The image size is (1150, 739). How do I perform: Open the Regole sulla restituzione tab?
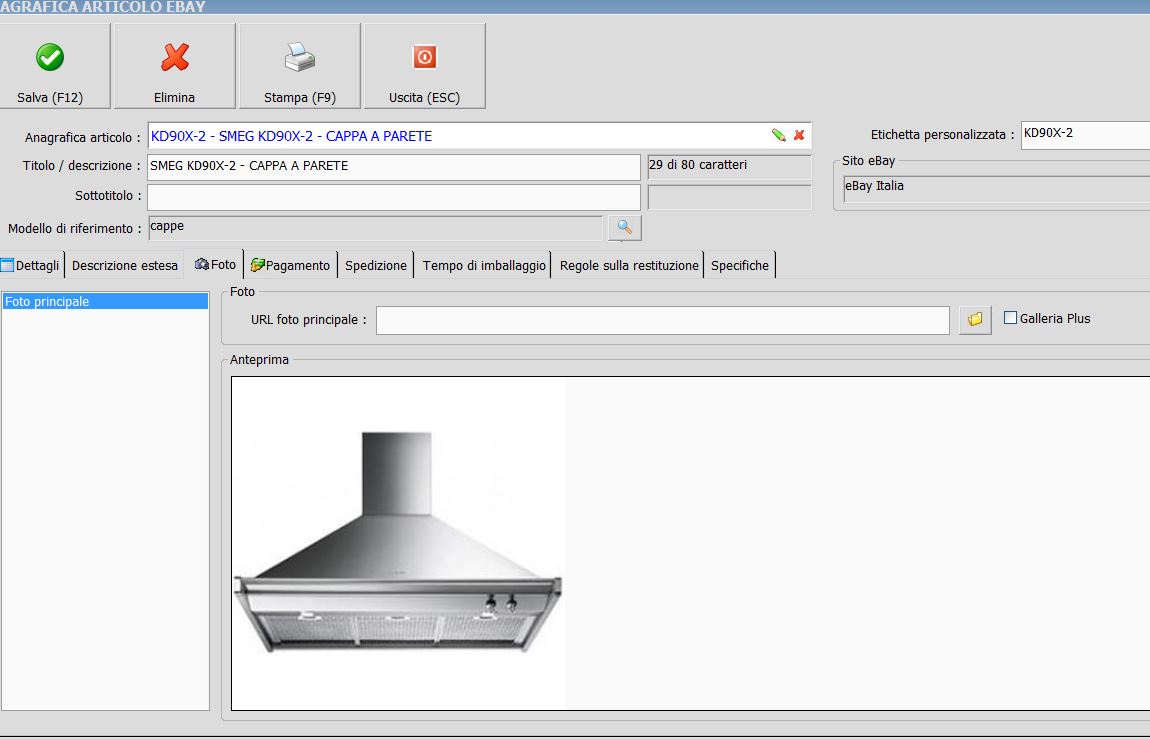tap(629, 265)
